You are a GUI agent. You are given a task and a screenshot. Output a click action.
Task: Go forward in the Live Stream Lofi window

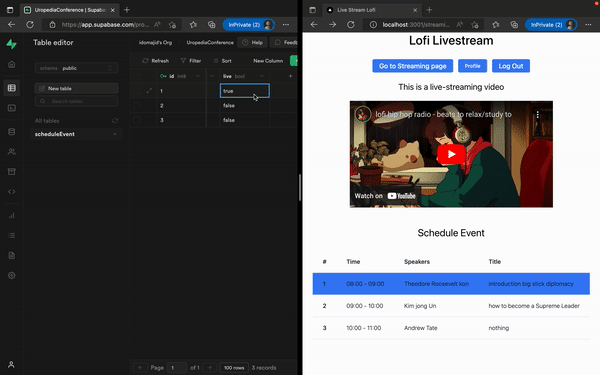[333, 25]
